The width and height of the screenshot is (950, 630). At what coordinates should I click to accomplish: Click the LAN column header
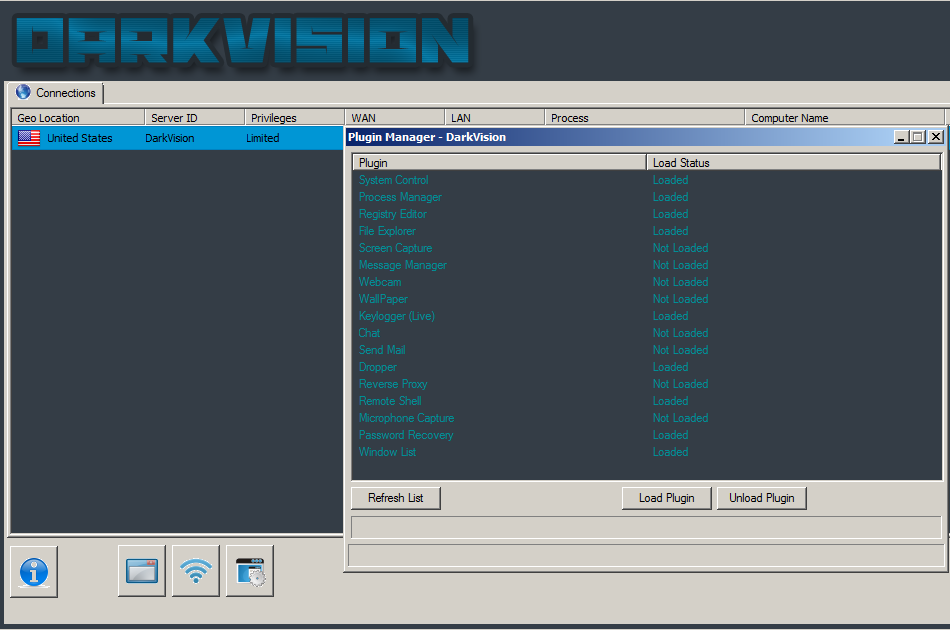[x=495, y=118]
